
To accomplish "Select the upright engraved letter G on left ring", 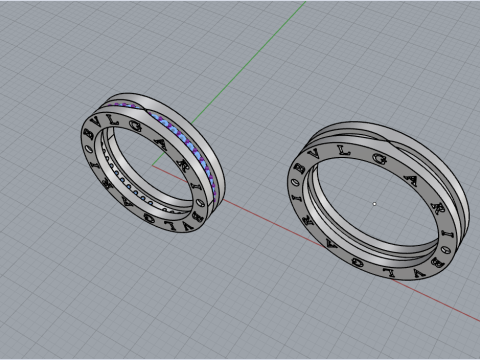I will click(135, 126).
